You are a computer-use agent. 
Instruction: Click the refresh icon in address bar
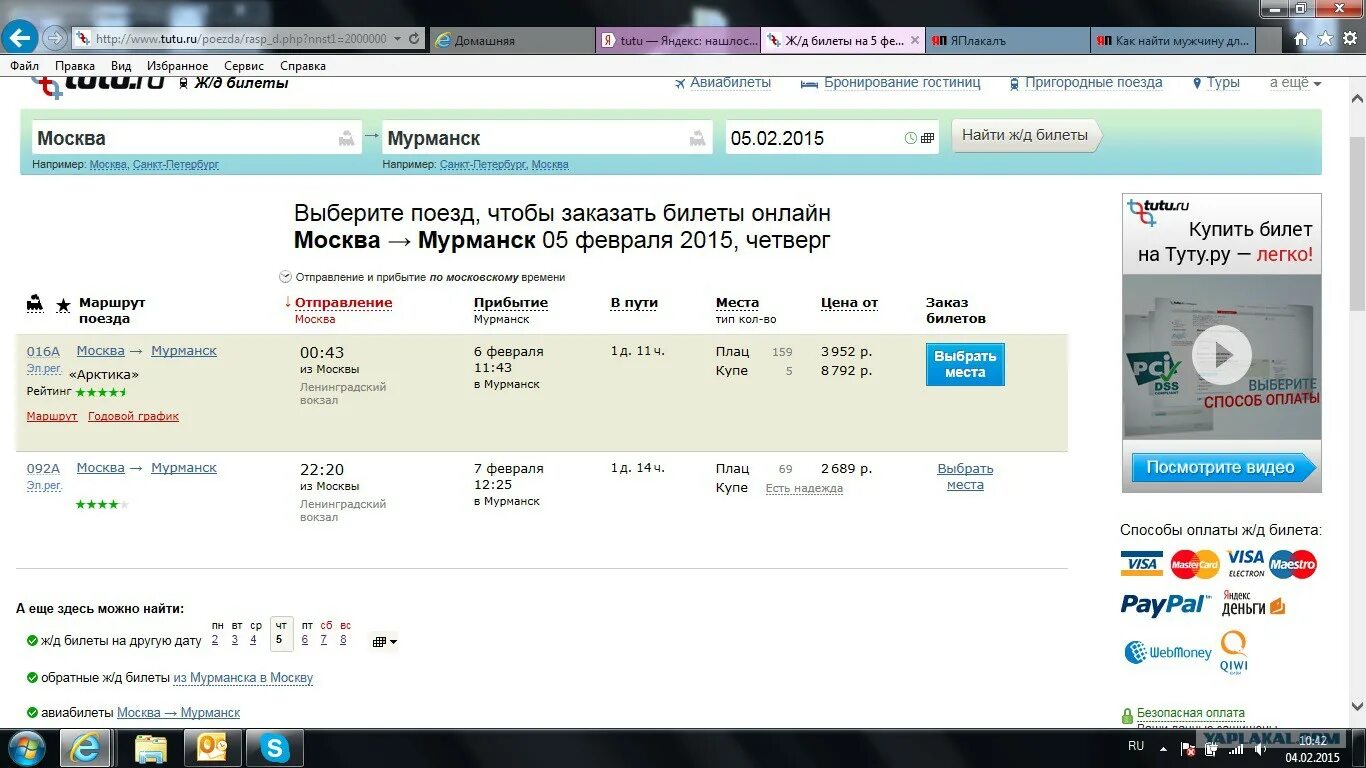click(x=416, y=38)
